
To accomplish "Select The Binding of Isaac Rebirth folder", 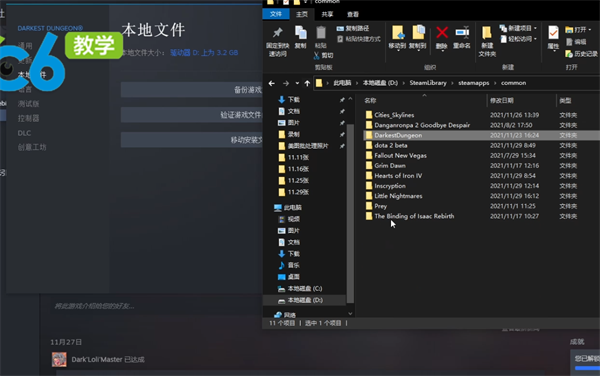I will tap(414, 216).
